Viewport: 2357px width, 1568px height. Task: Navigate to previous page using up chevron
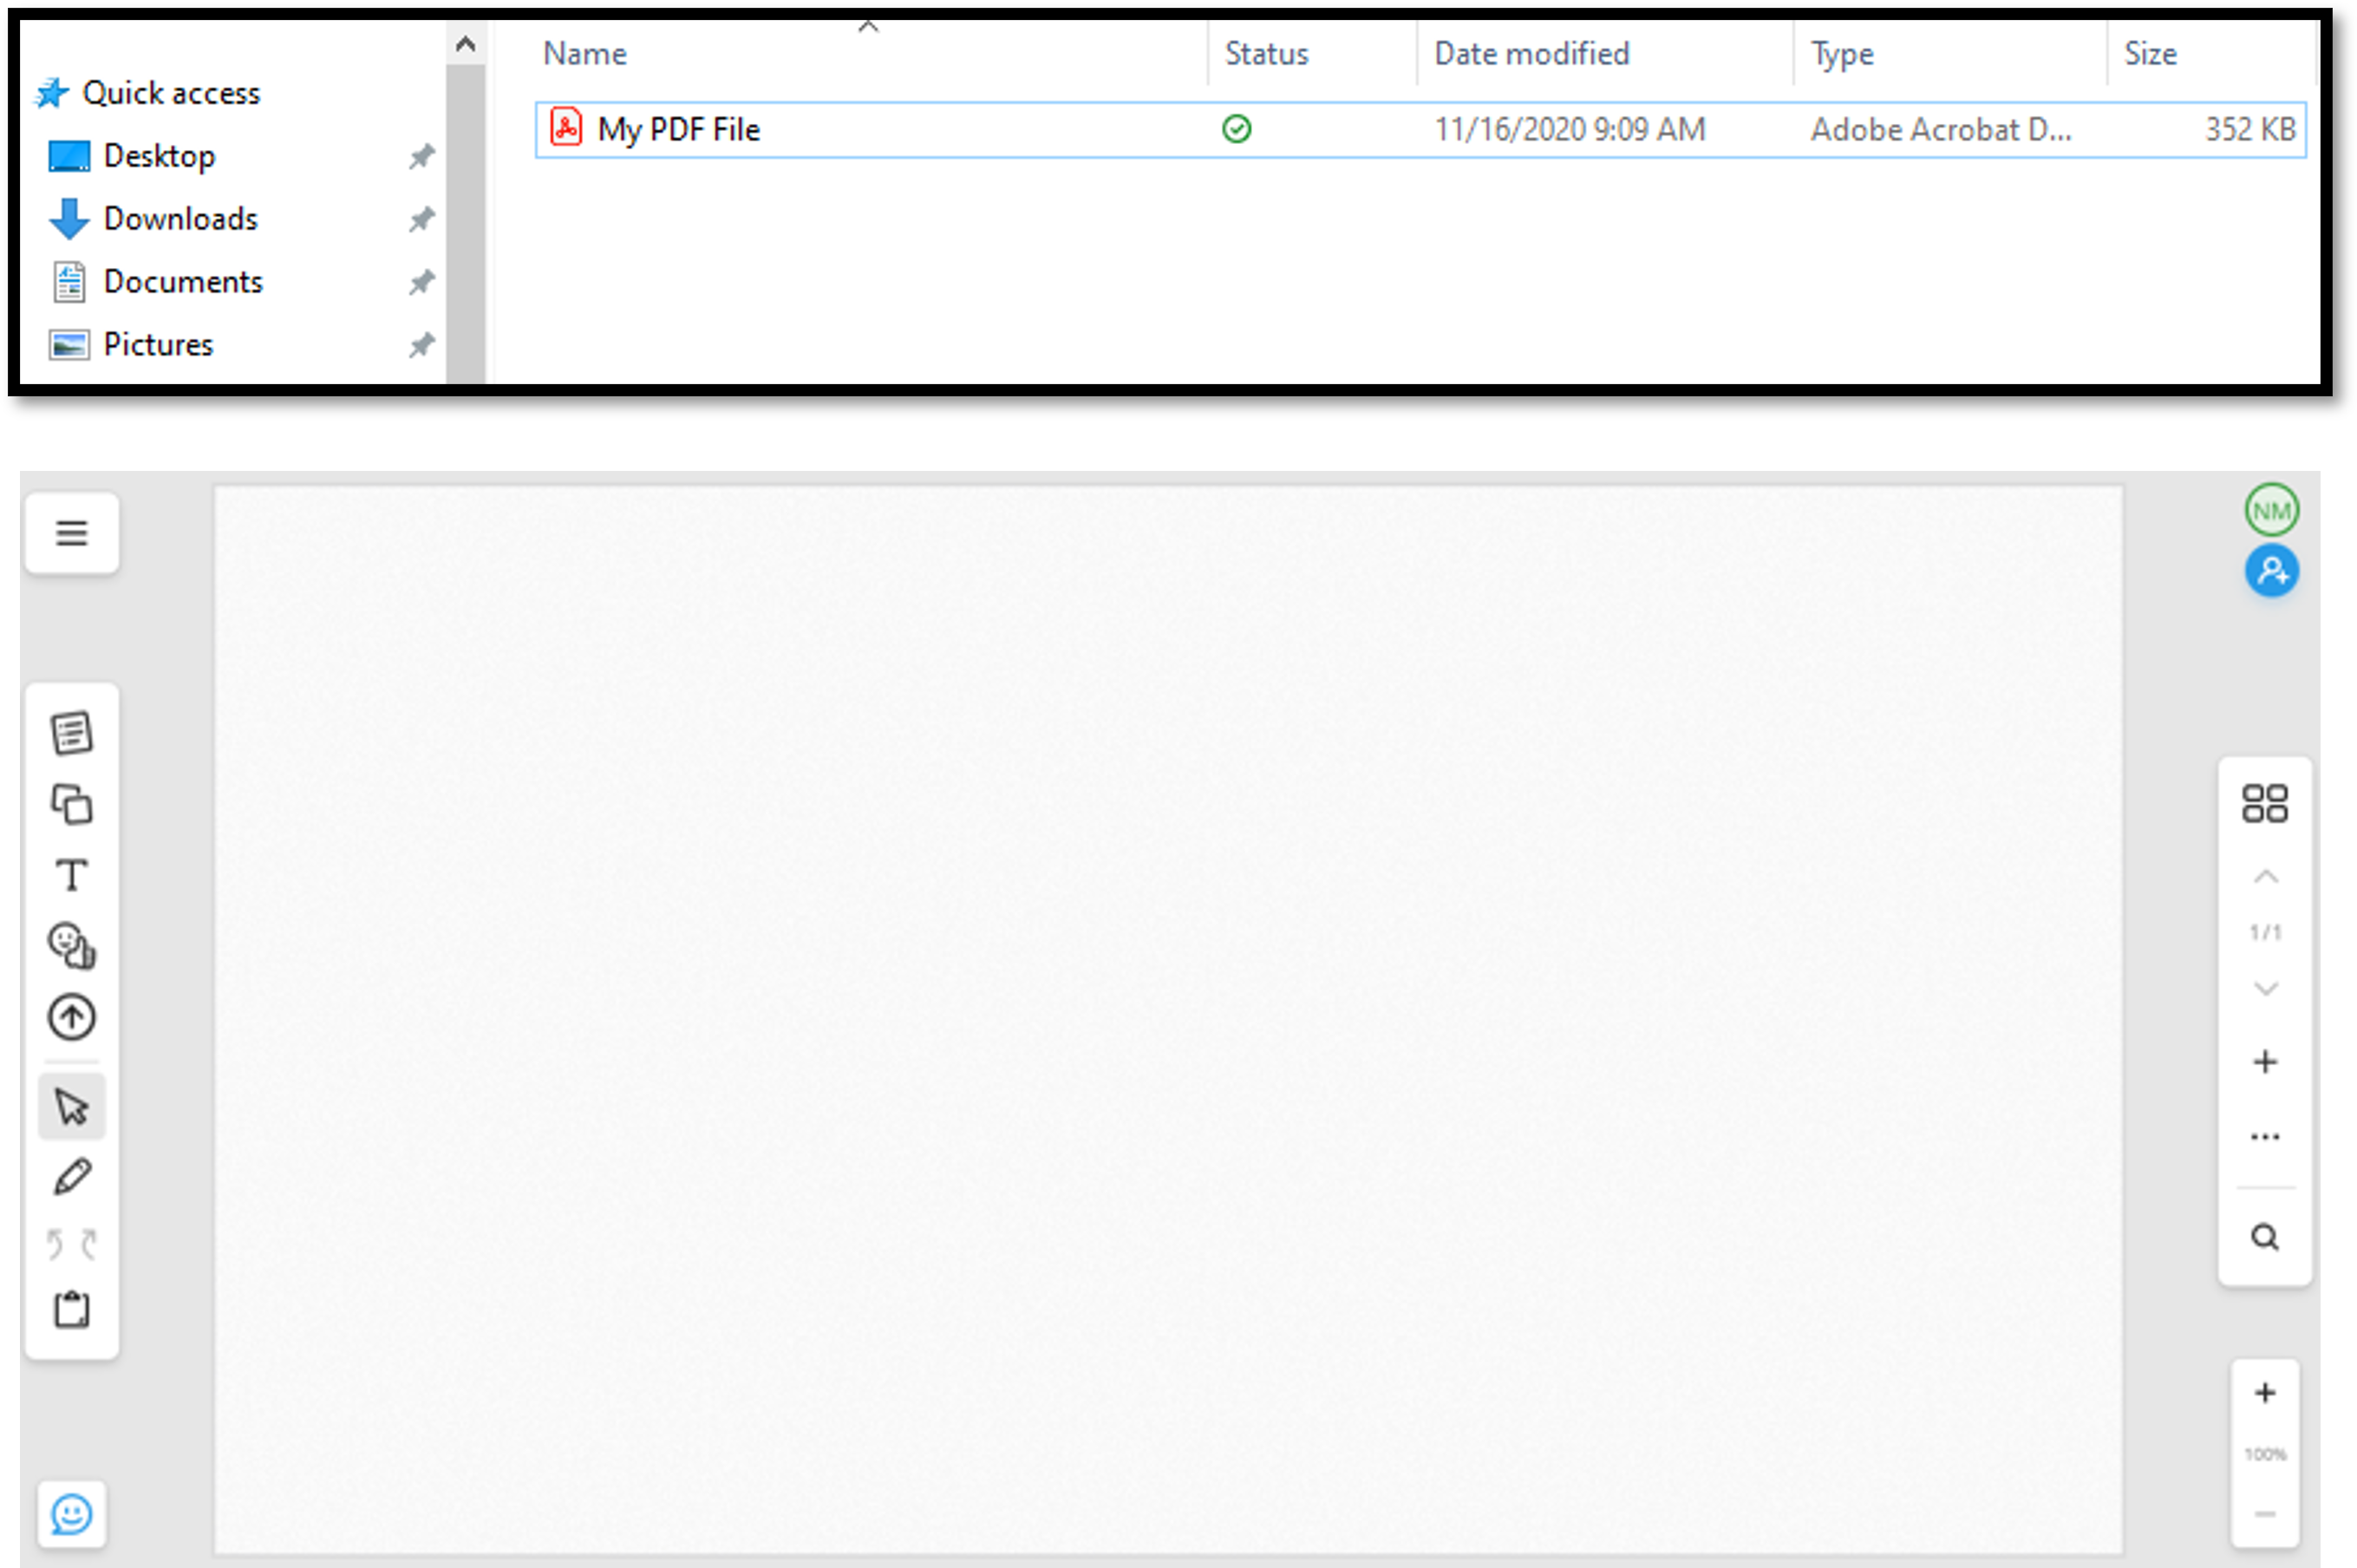click(2264, 875)
